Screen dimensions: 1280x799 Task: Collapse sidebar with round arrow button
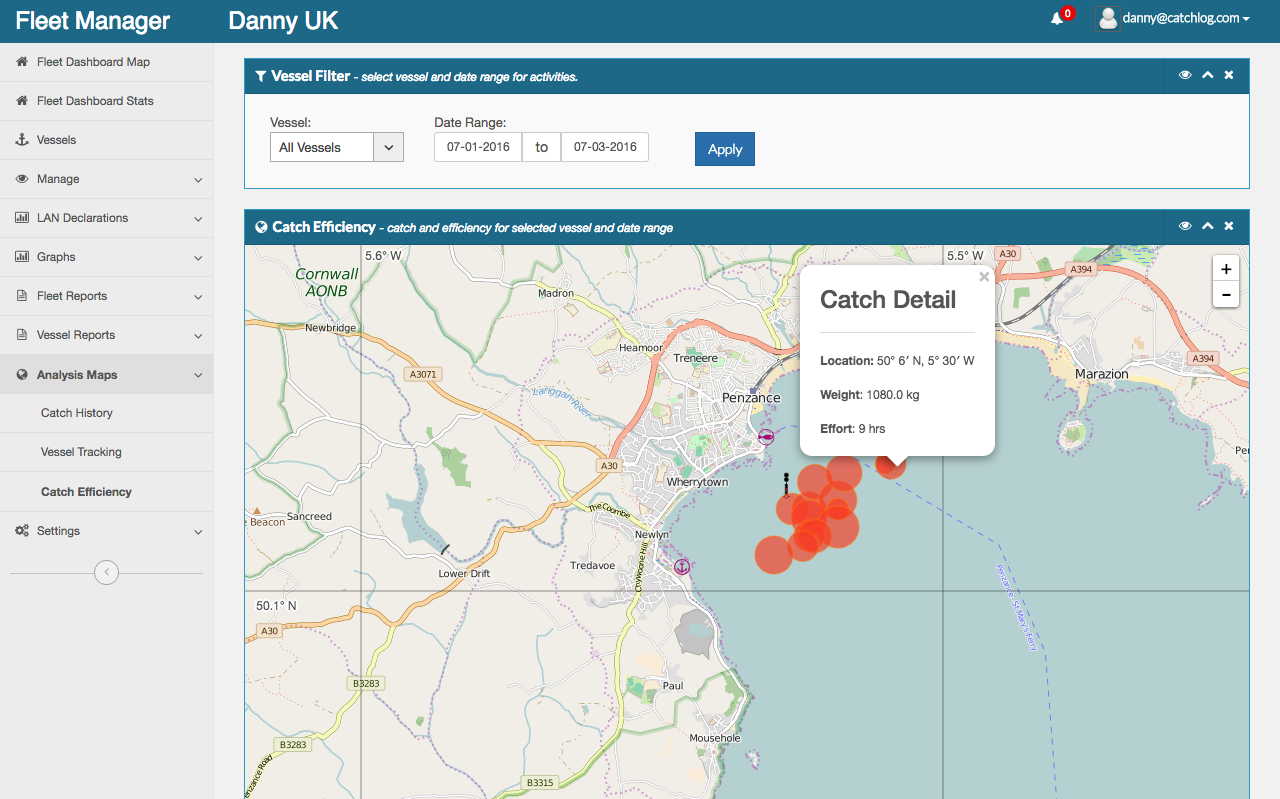(x=106, y=573)
